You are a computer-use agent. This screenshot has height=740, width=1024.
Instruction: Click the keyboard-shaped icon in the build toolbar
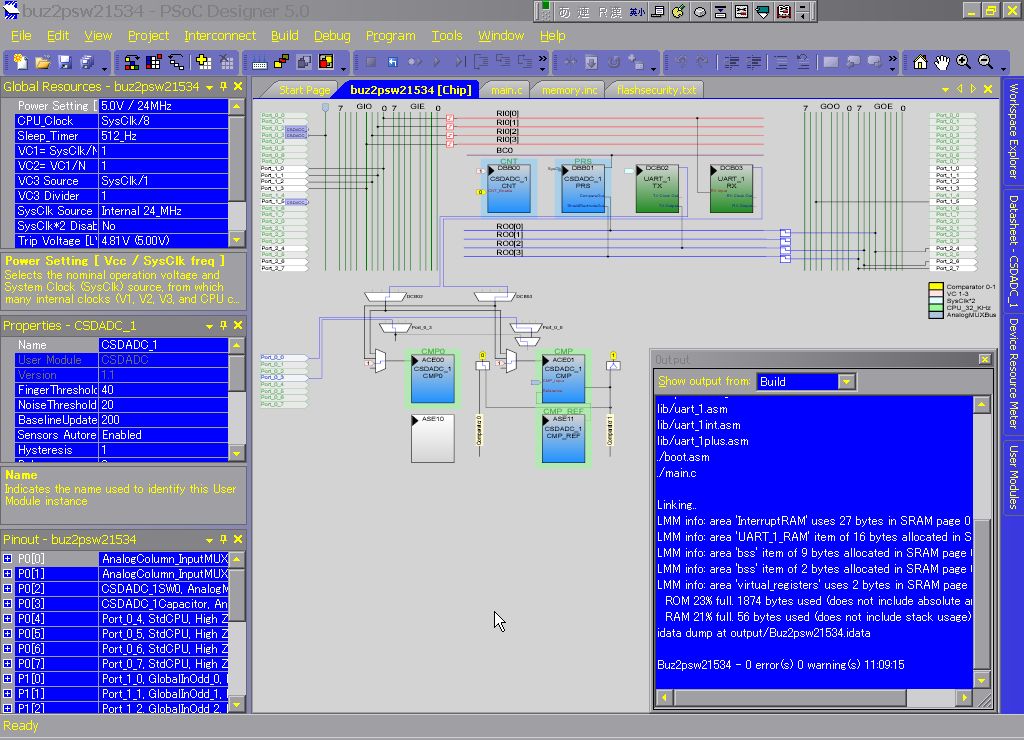tap(259, 63)
